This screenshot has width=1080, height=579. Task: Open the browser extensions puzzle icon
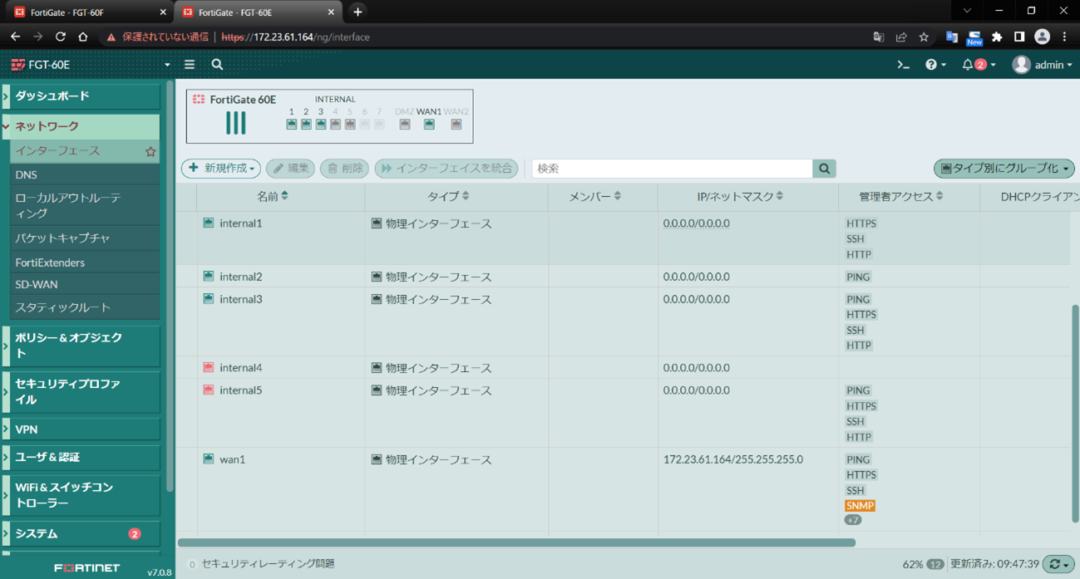coord(997,37)
